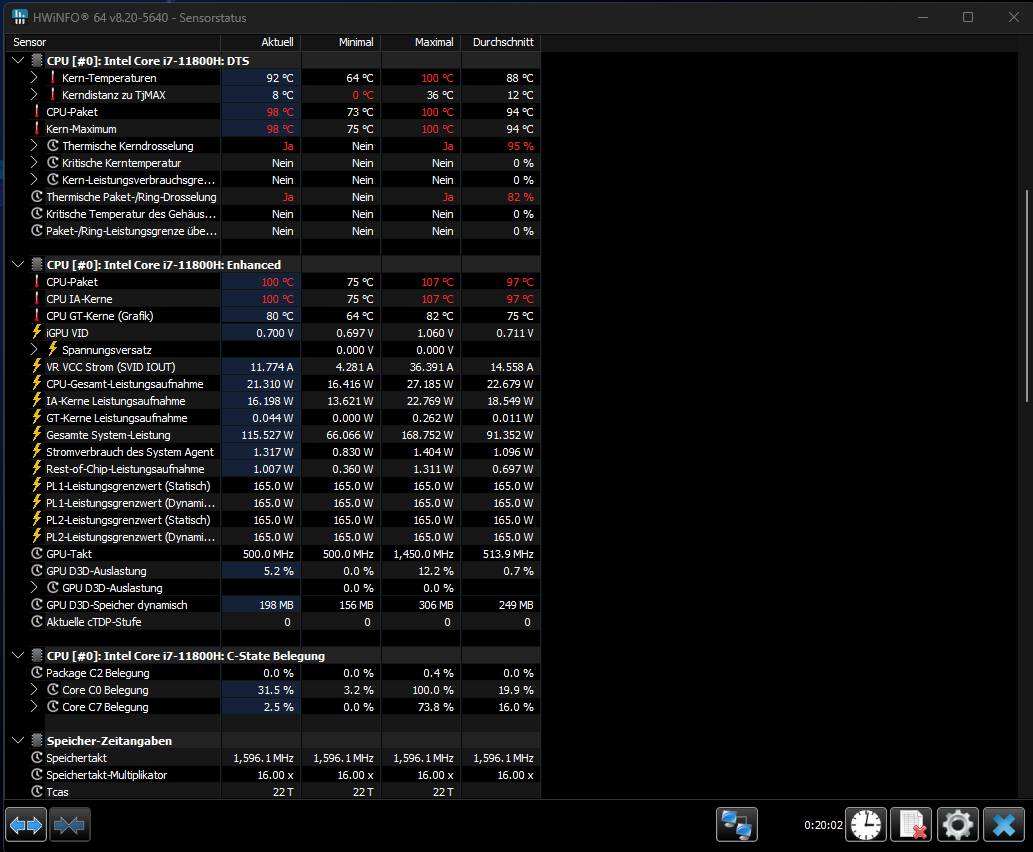Click the shrink columns arrows button
Image resolution: width=1033 pixels, height=852 pixels.
coord(69,824)
